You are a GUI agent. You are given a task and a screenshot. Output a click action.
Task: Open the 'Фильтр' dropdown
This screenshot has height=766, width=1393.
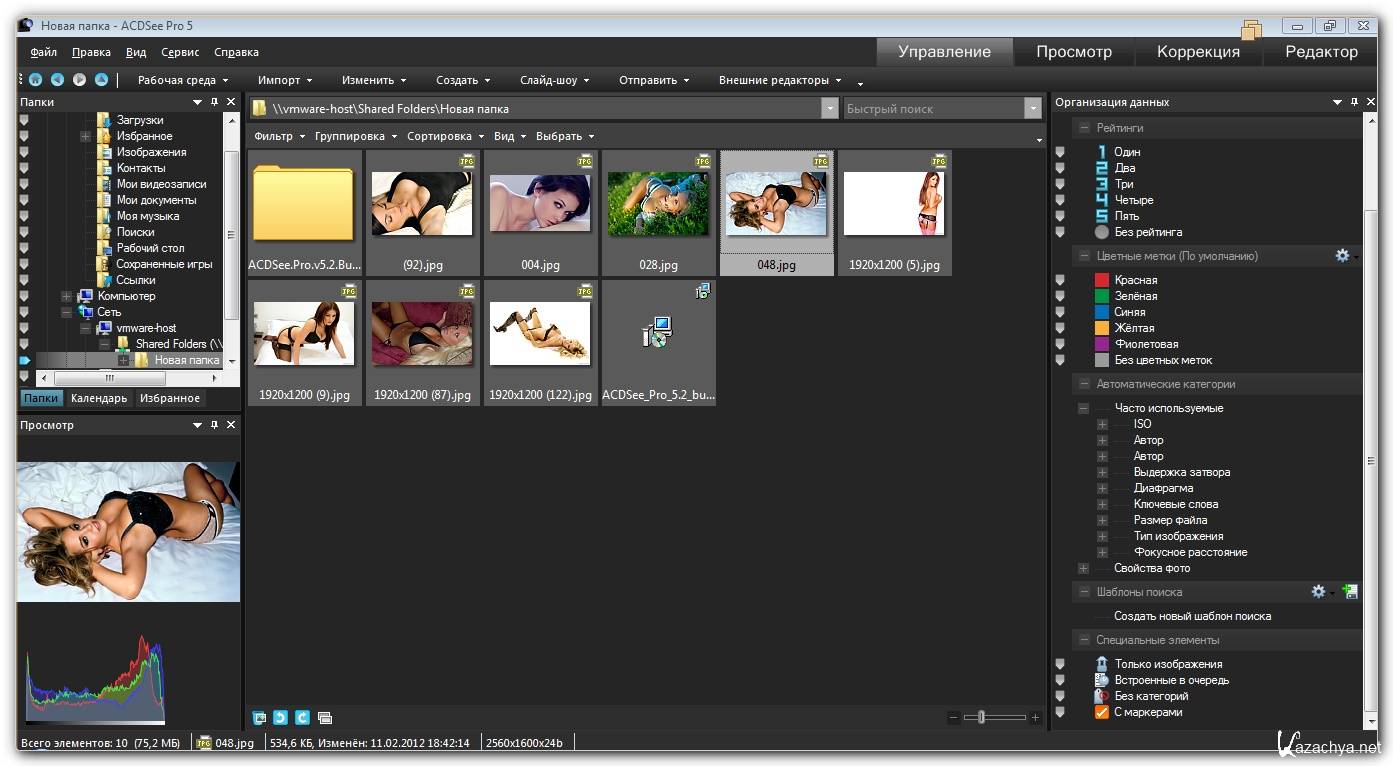[x=280, y=136]
